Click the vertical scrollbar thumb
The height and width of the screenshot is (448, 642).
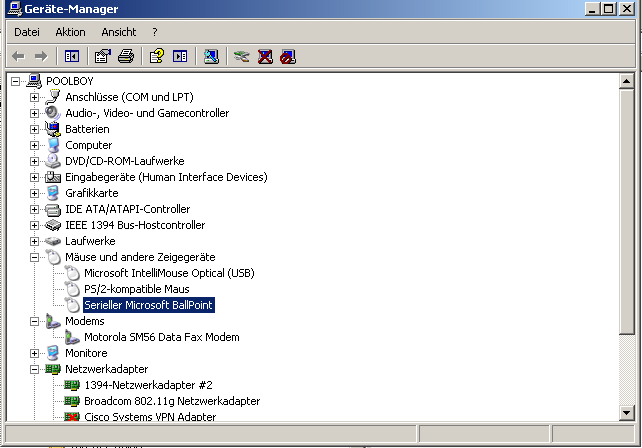pos(626,212)
